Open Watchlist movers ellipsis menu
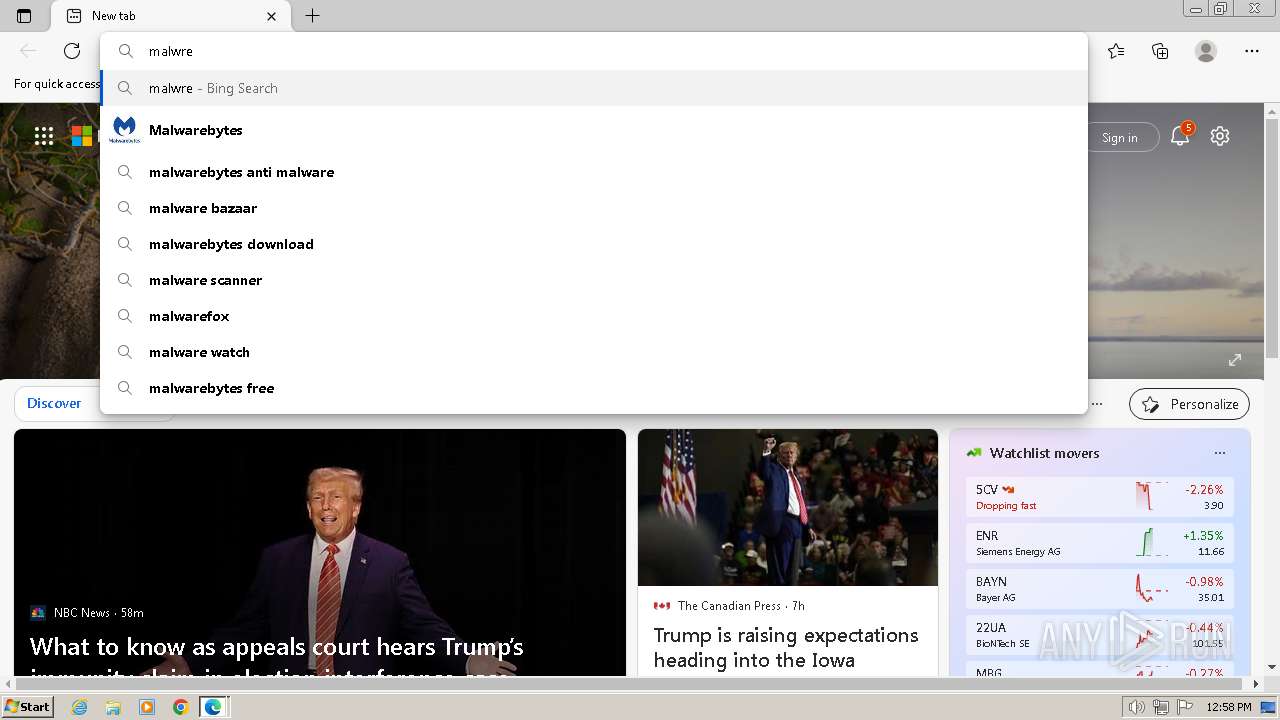This screenshot has height=720, width=1280. [x=1219, y=453]
